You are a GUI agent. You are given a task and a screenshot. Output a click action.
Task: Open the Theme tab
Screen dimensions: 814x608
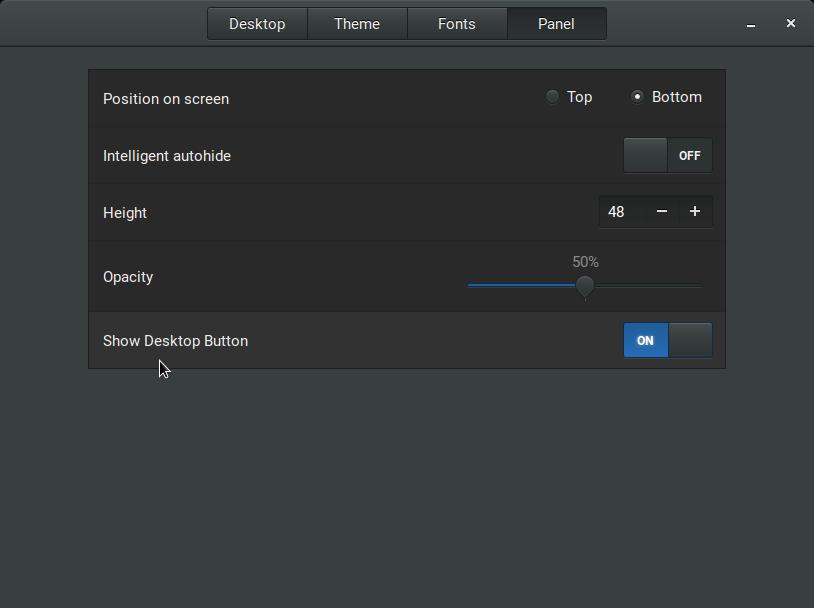(x=357, y=24)
